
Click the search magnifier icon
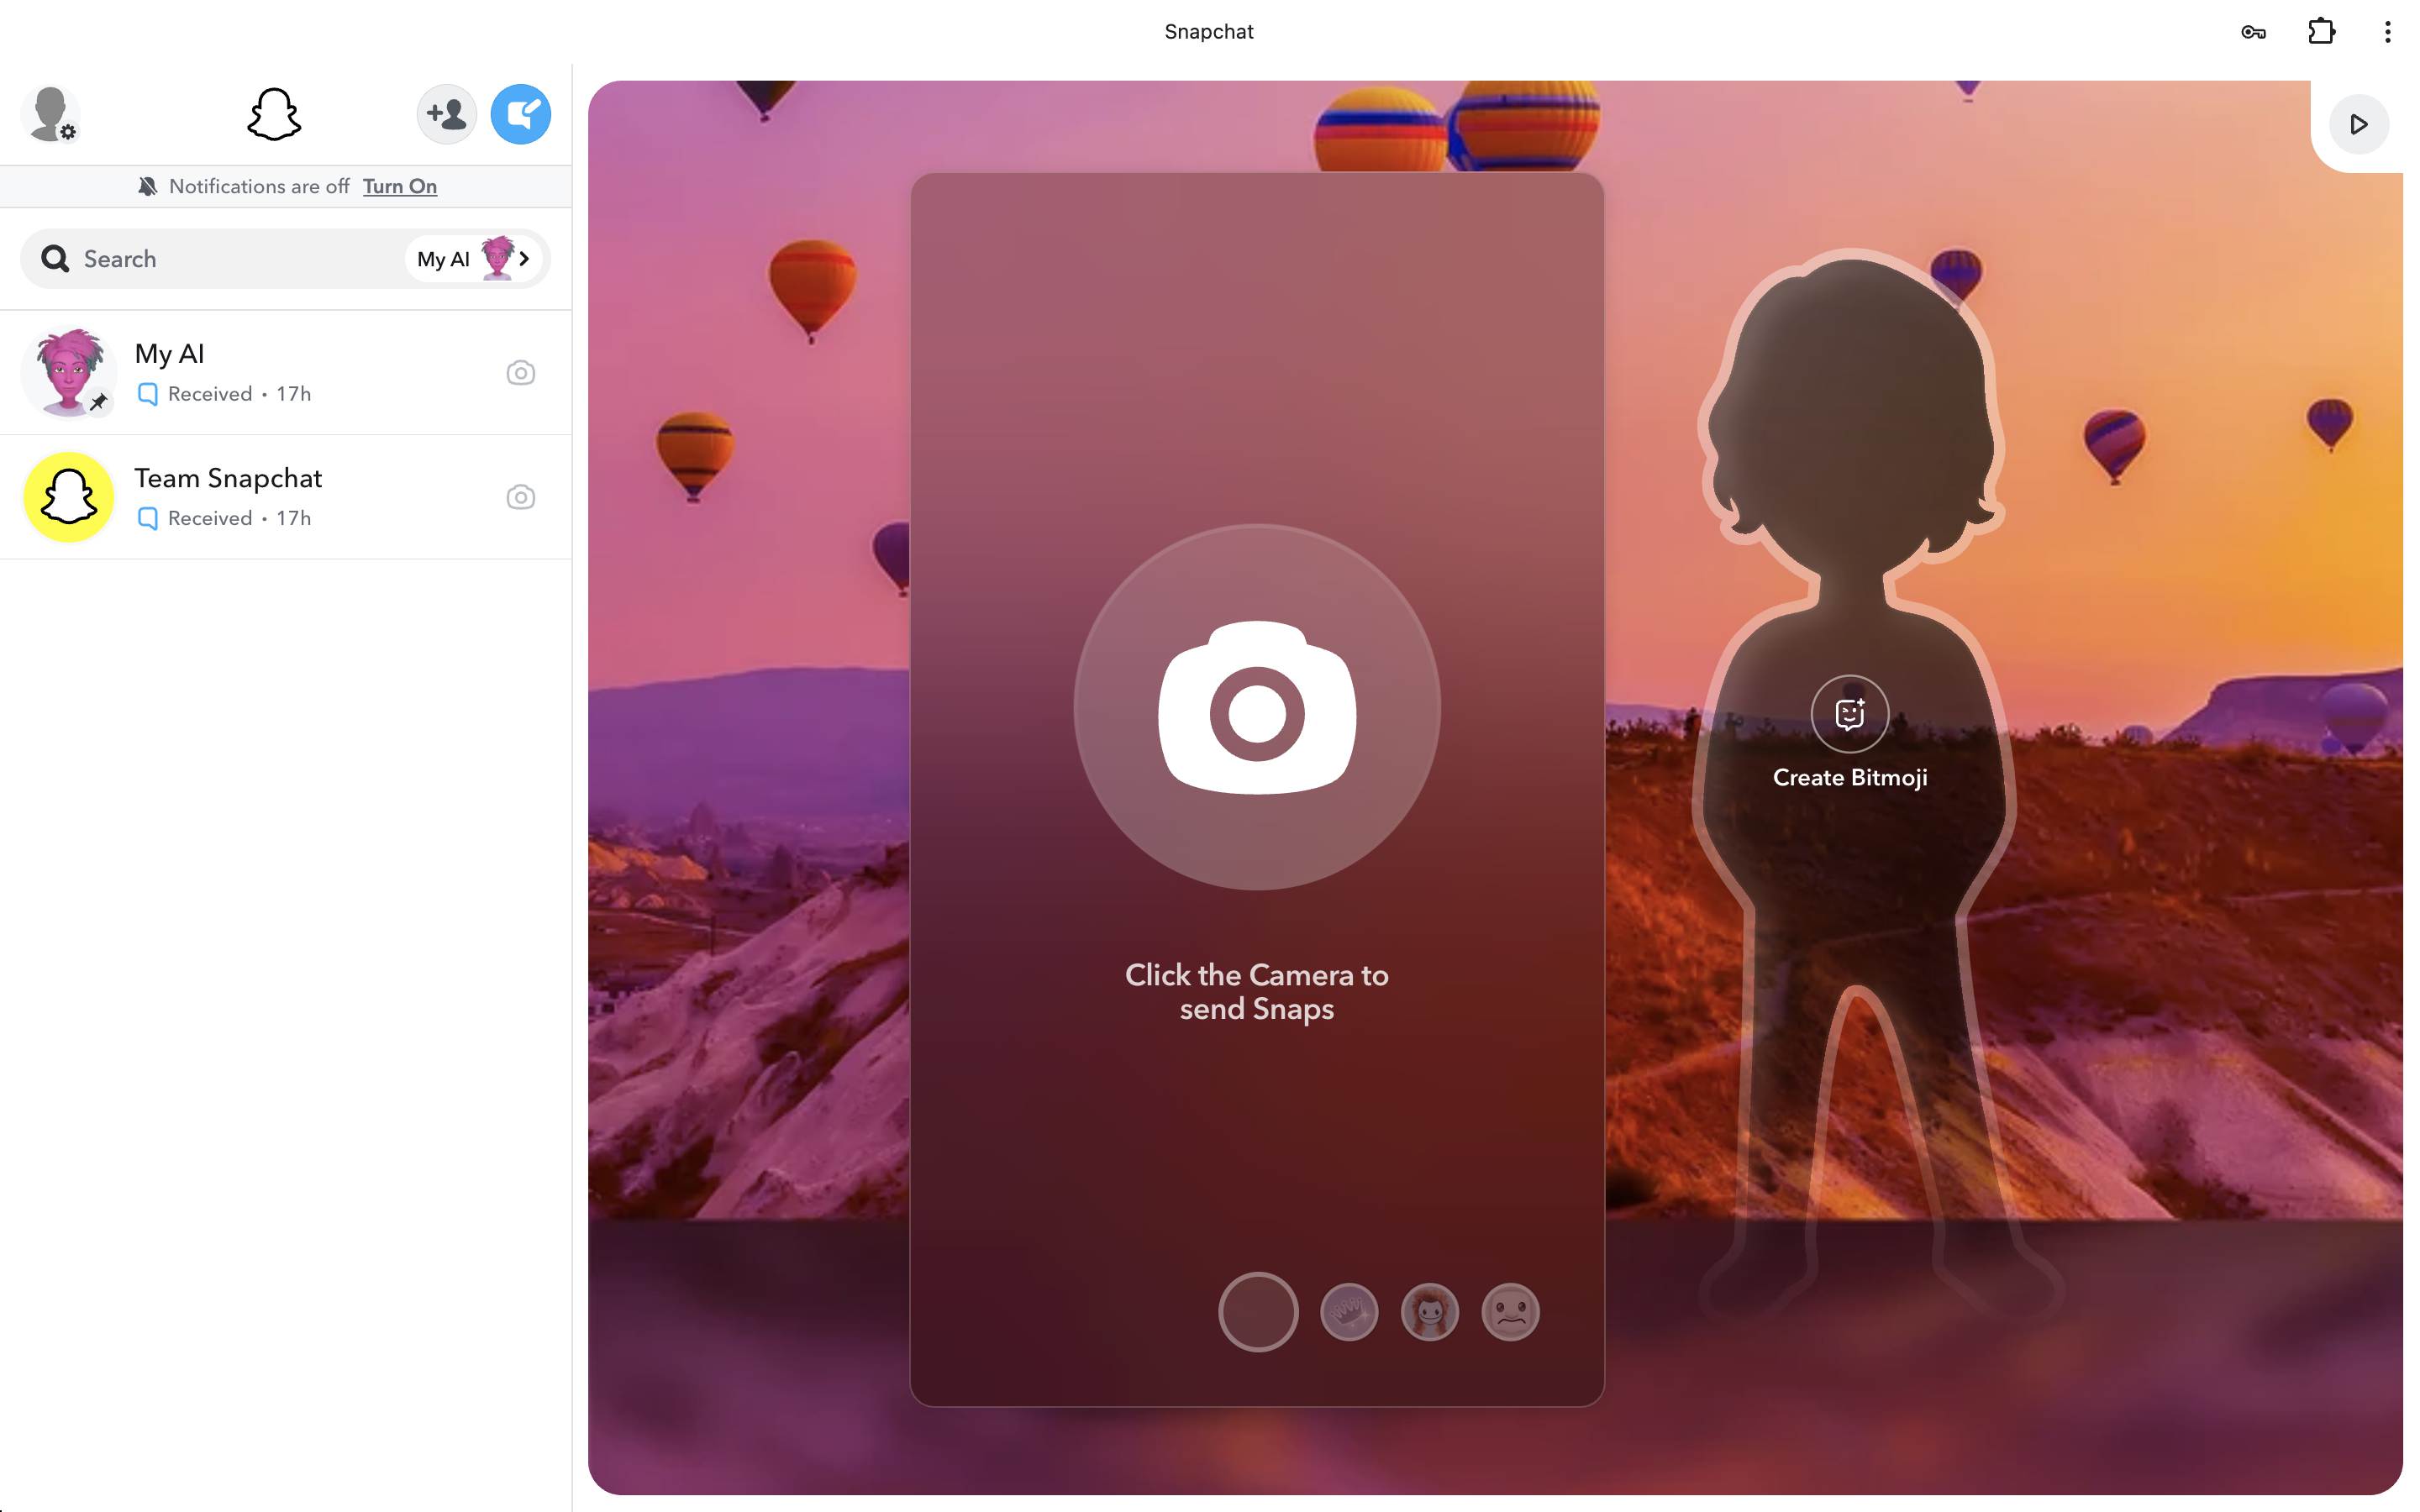pos(55,259)
